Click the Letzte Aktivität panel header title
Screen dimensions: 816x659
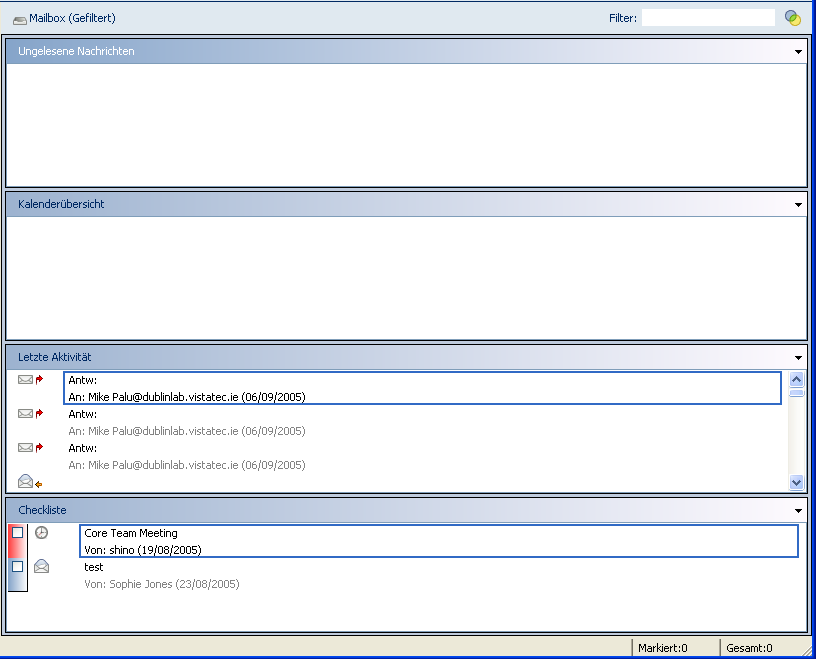click(55, 357)
